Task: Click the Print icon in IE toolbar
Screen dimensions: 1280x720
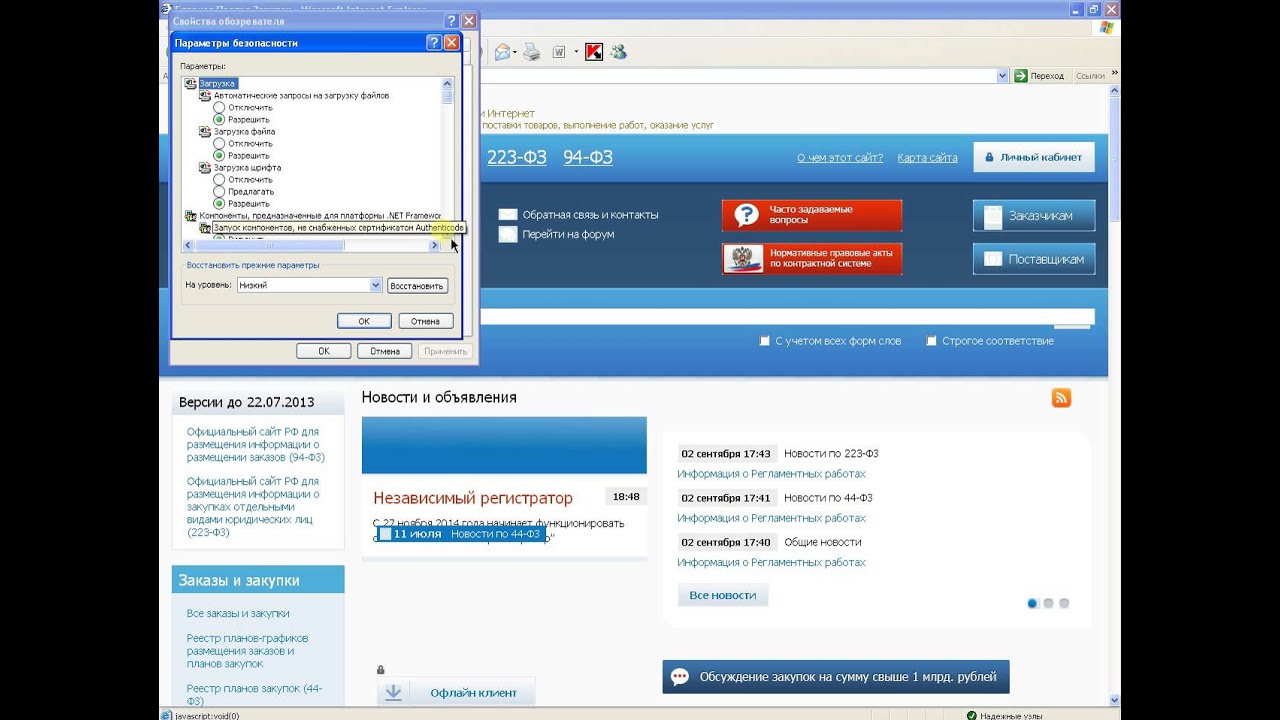Action: [x=532, y=52]
